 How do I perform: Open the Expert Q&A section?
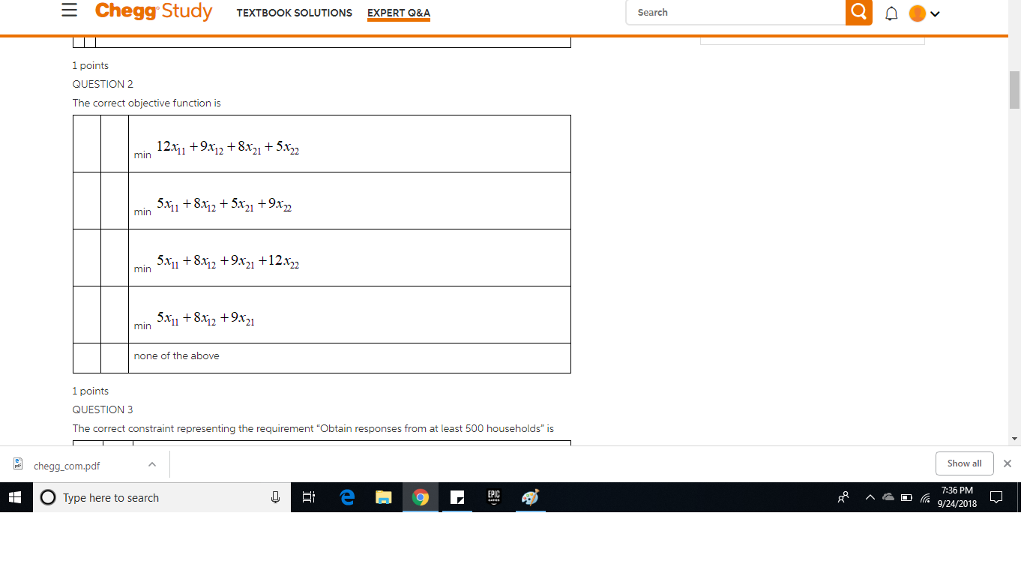[398, 13]
